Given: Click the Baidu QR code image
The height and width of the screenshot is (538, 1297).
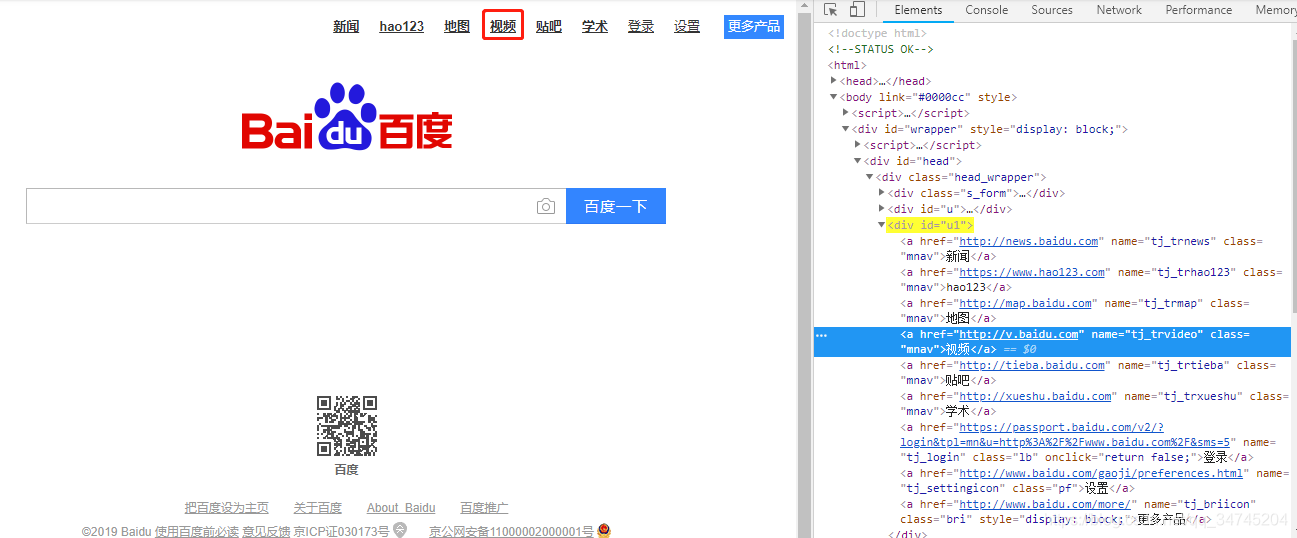Looking at the screenshot, I should (347, 426).
